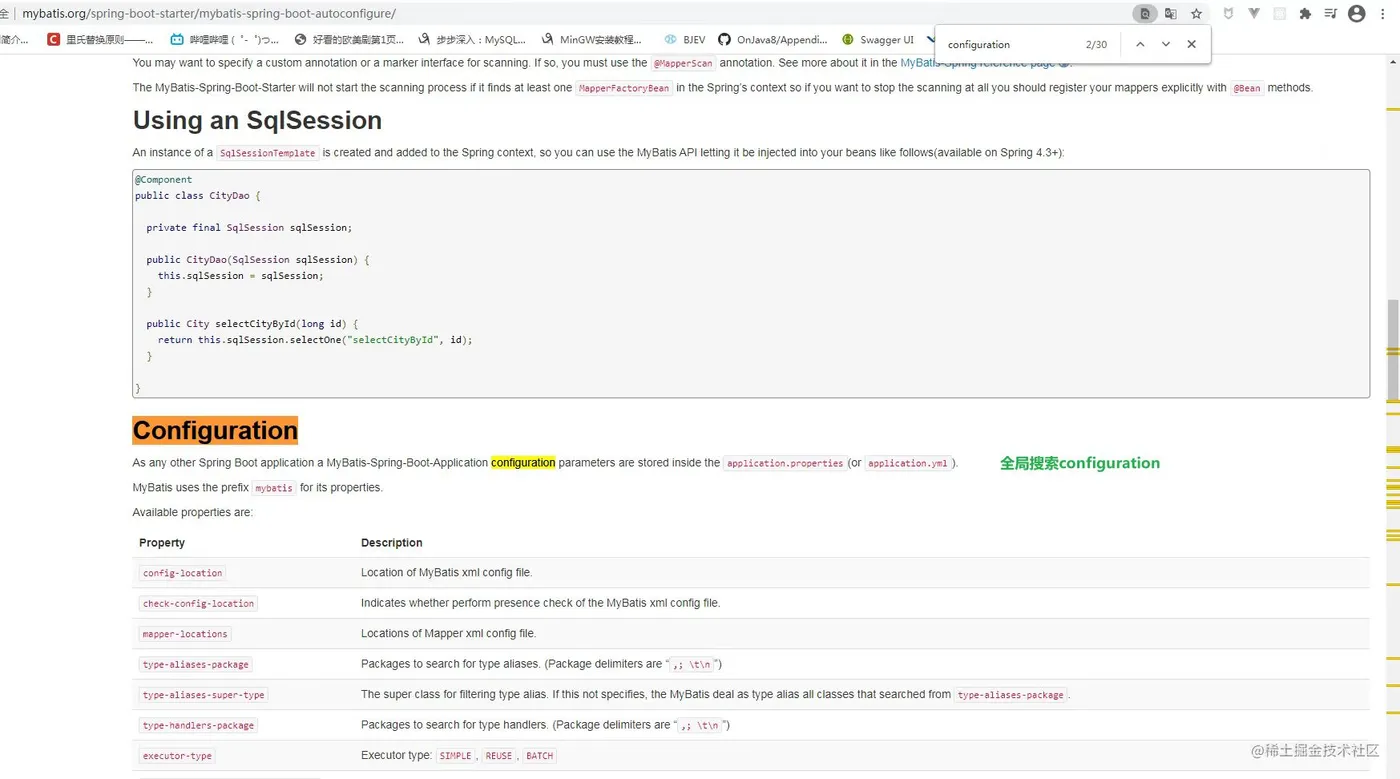Viewport: 1400px width, 779px height.
Task: Click 'public class CityDao {' code line
Action: (x=198, y=196)
